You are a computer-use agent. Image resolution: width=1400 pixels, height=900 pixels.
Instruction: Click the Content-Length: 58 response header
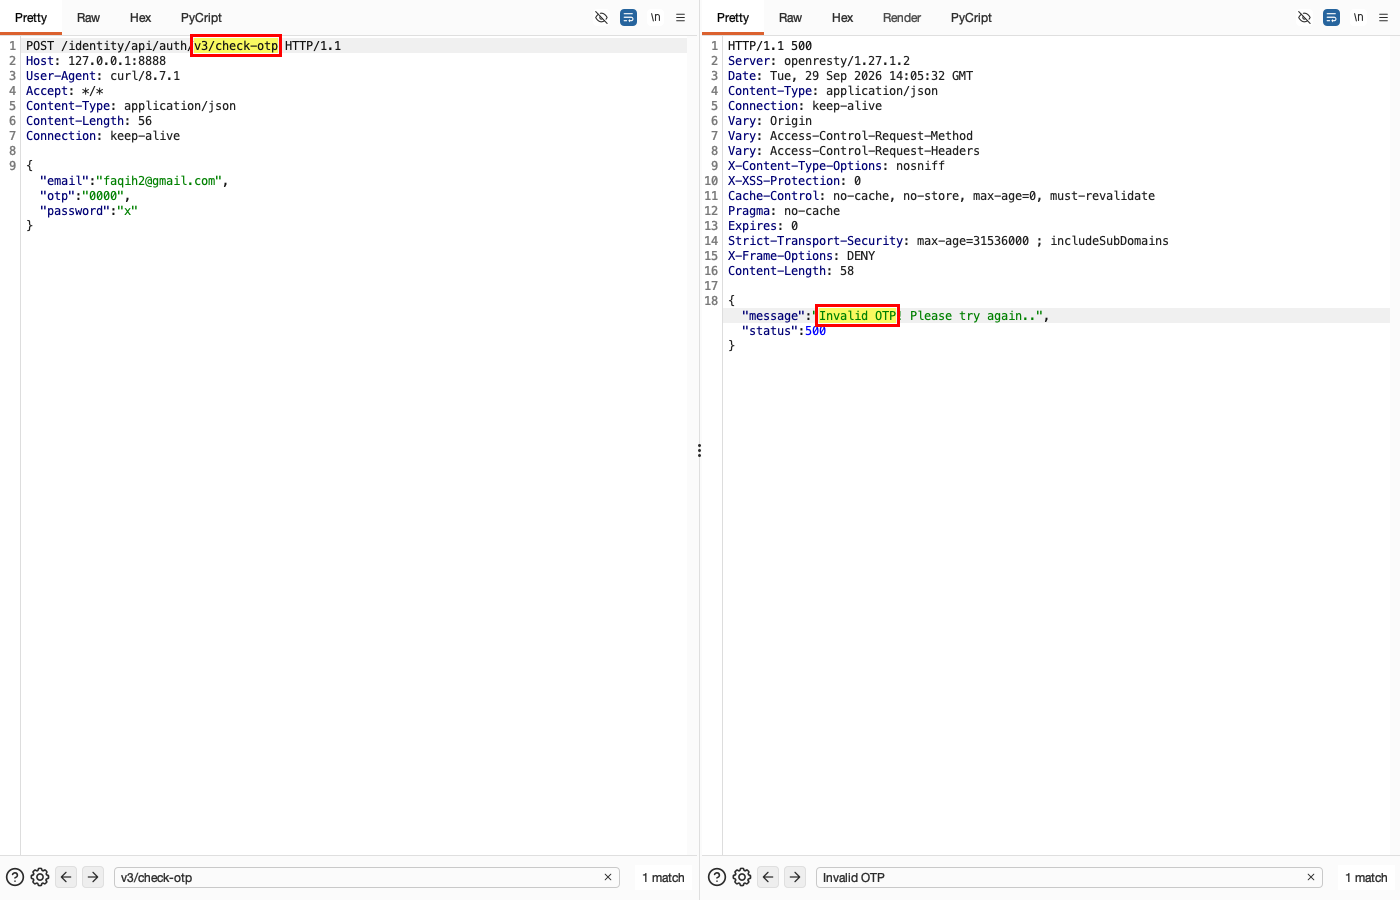click(x=791, y=271)
